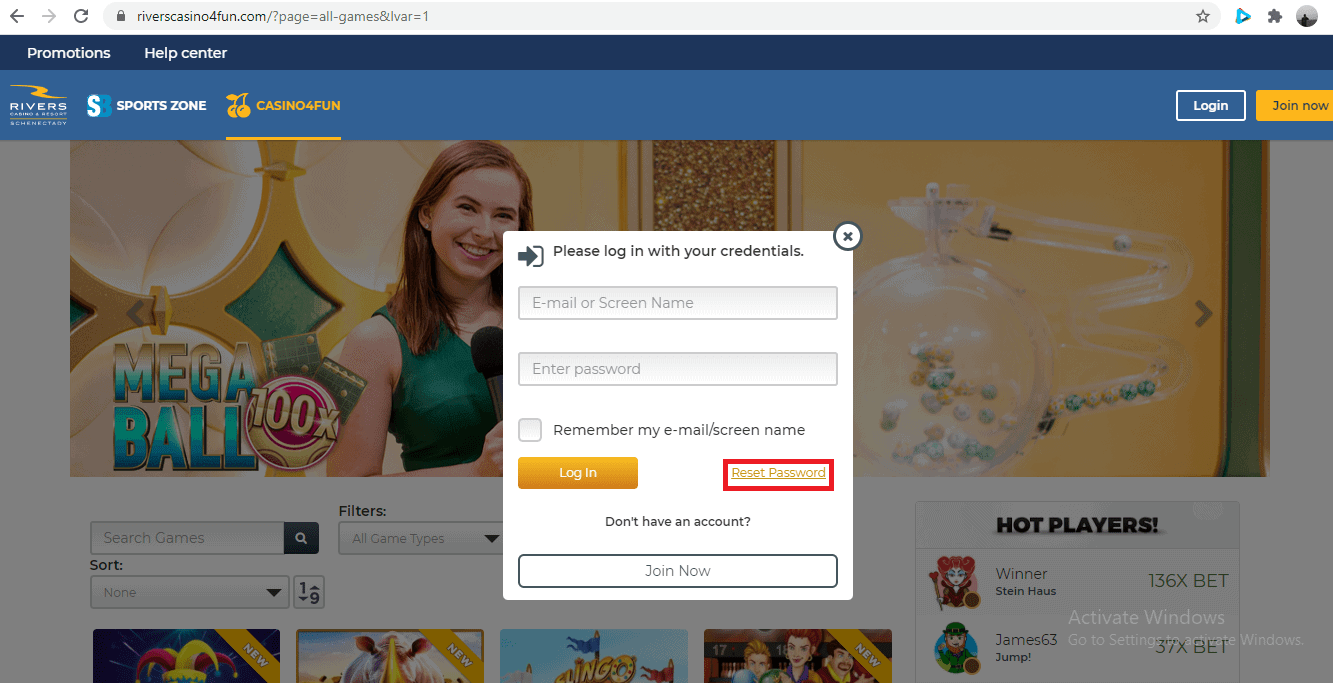
Task: Click the Rivers Casino & Resort logo
Action: click(x=37, y=105)
